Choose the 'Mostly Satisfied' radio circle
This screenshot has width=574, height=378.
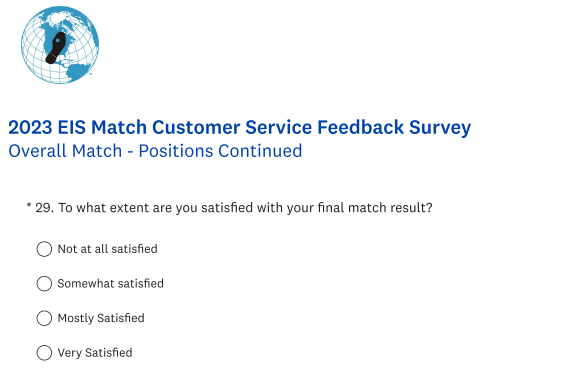point(44,318)
